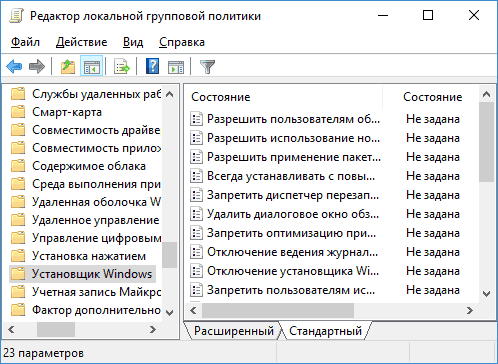
Task: Click the 23 параметров status bar text
Action: point(43,353)
